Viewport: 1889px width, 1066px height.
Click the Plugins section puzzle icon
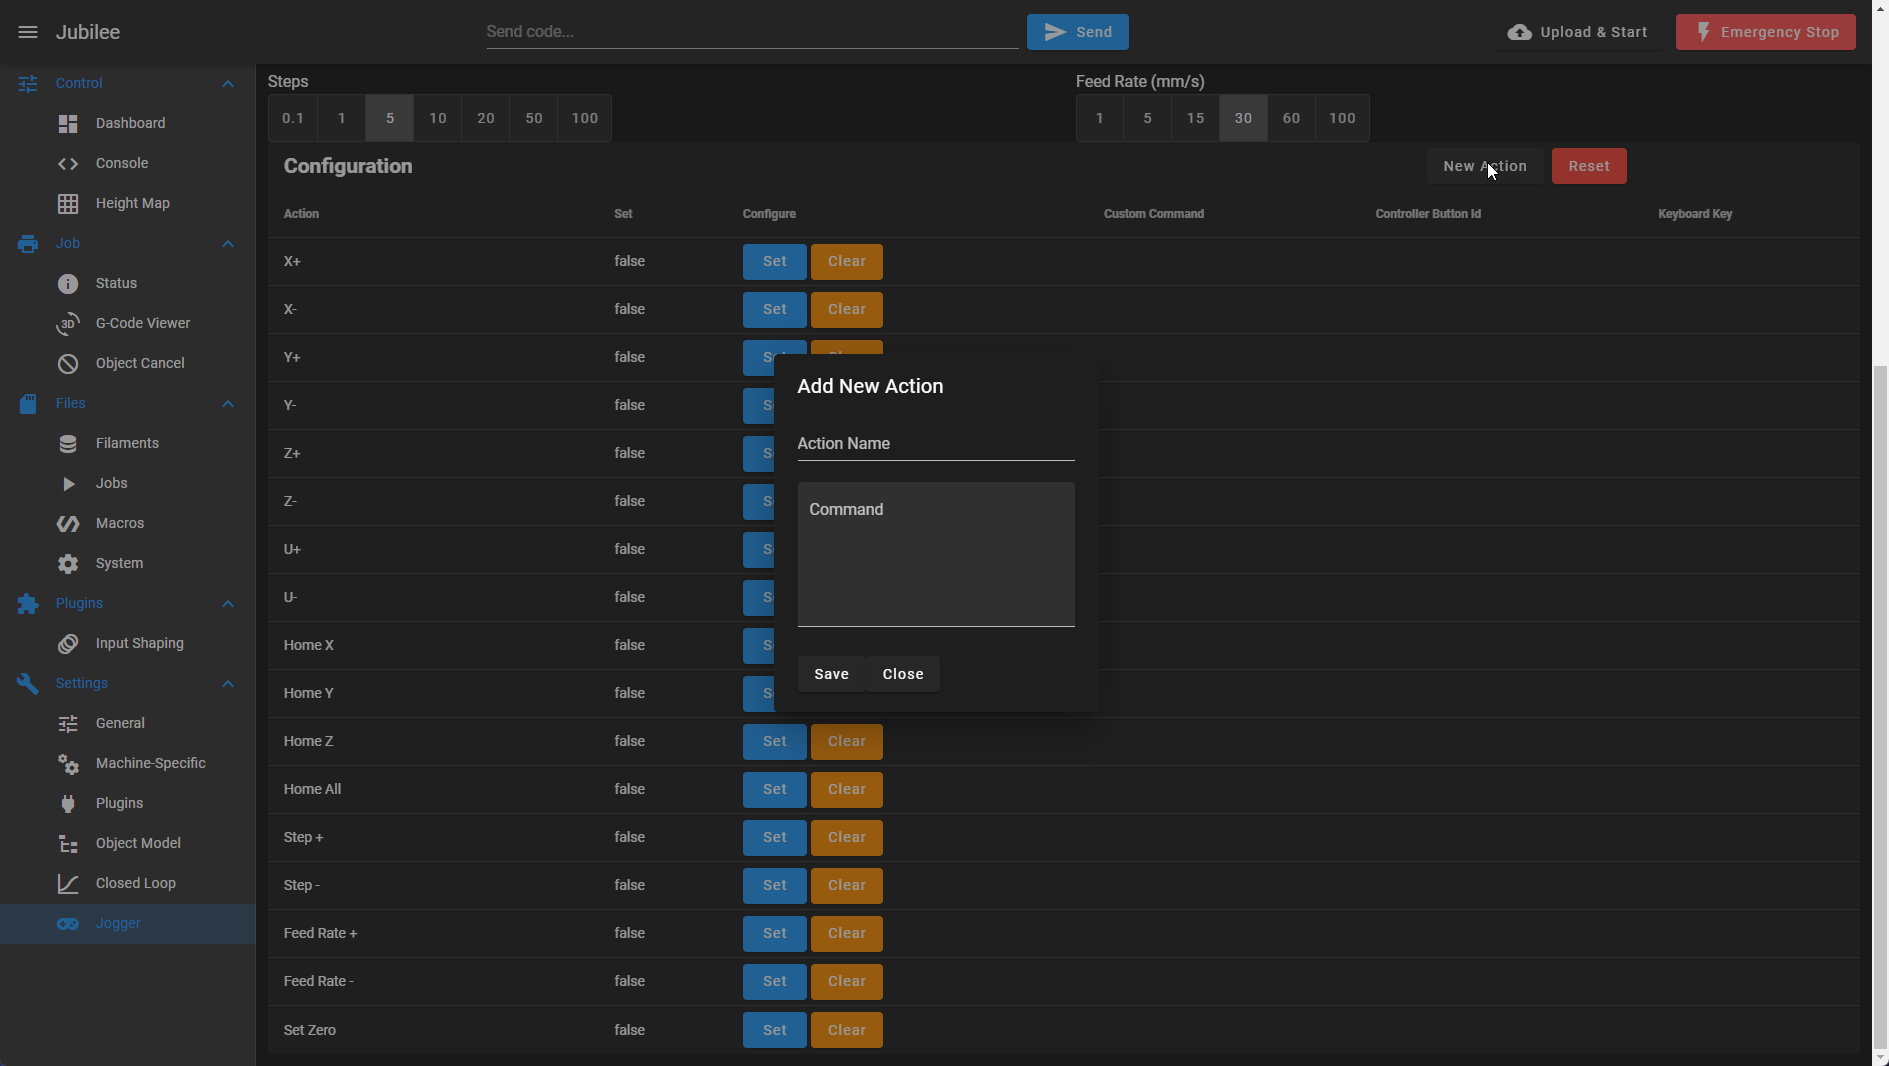28,603
